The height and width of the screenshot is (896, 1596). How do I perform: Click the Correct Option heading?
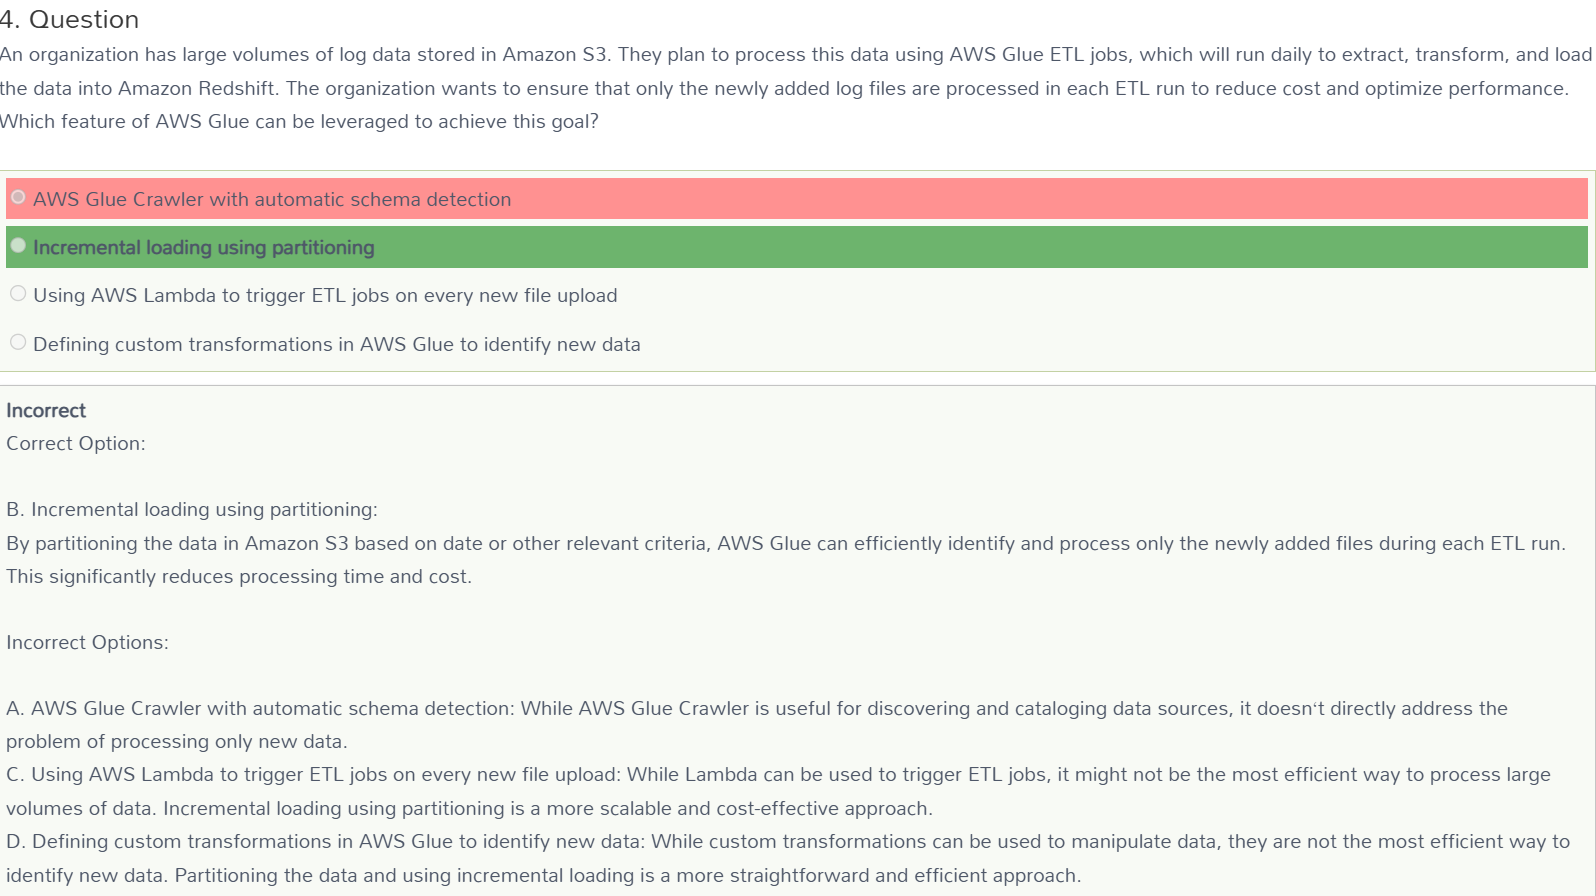pos(76,443)
